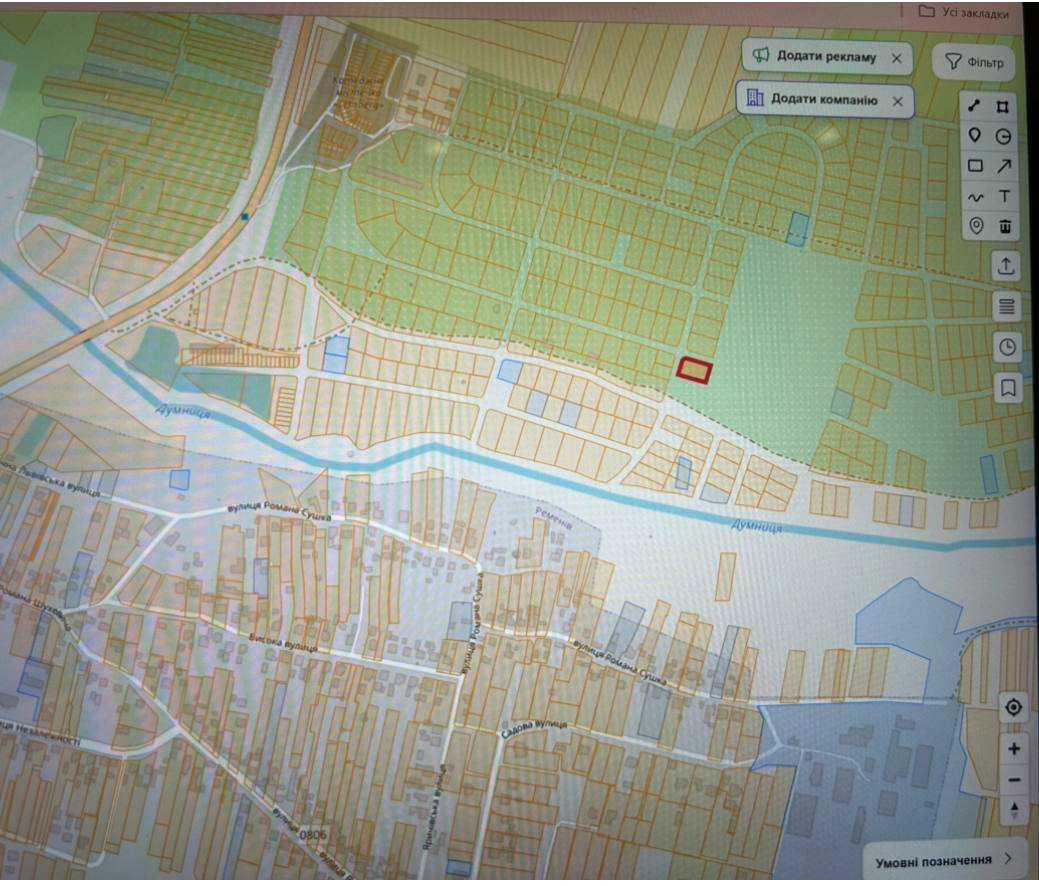Viewport: 1039px width, 886px height.
Task: Open the export upload panel
Action: 1006,266
